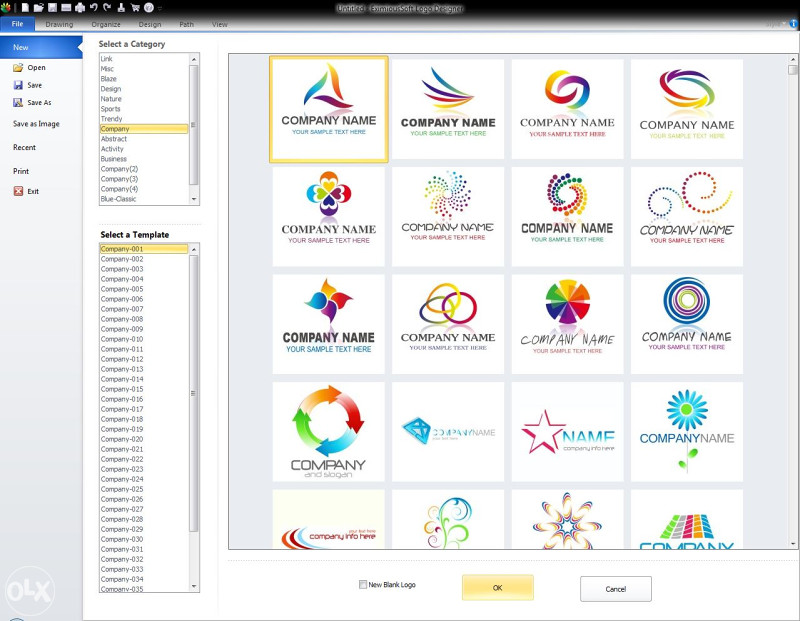This screenshot has height=621, width=800.
Task: Click the Cancel button
Action: pos(616,589)
